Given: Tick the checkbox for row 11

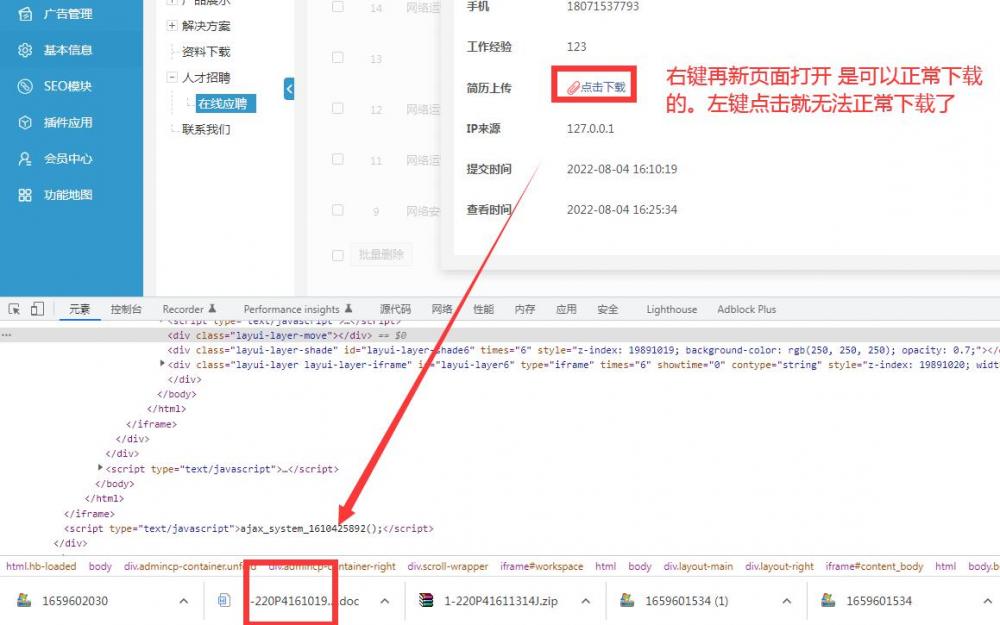Looking at the screenshot, I should point(338,159).
